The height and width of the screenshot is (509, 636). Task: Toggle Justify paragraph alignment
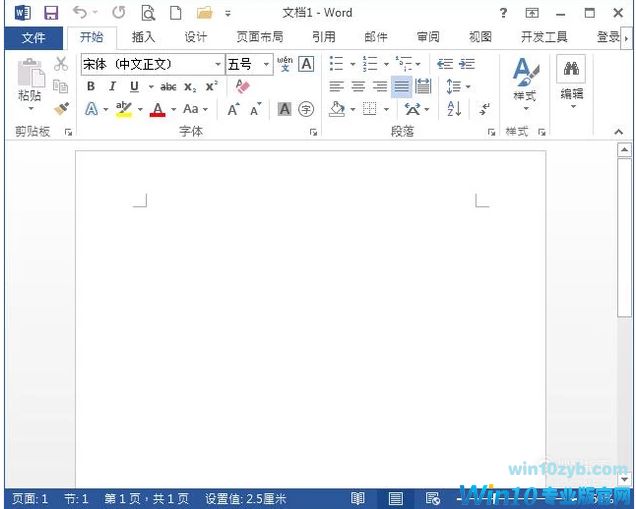[401, 87]
